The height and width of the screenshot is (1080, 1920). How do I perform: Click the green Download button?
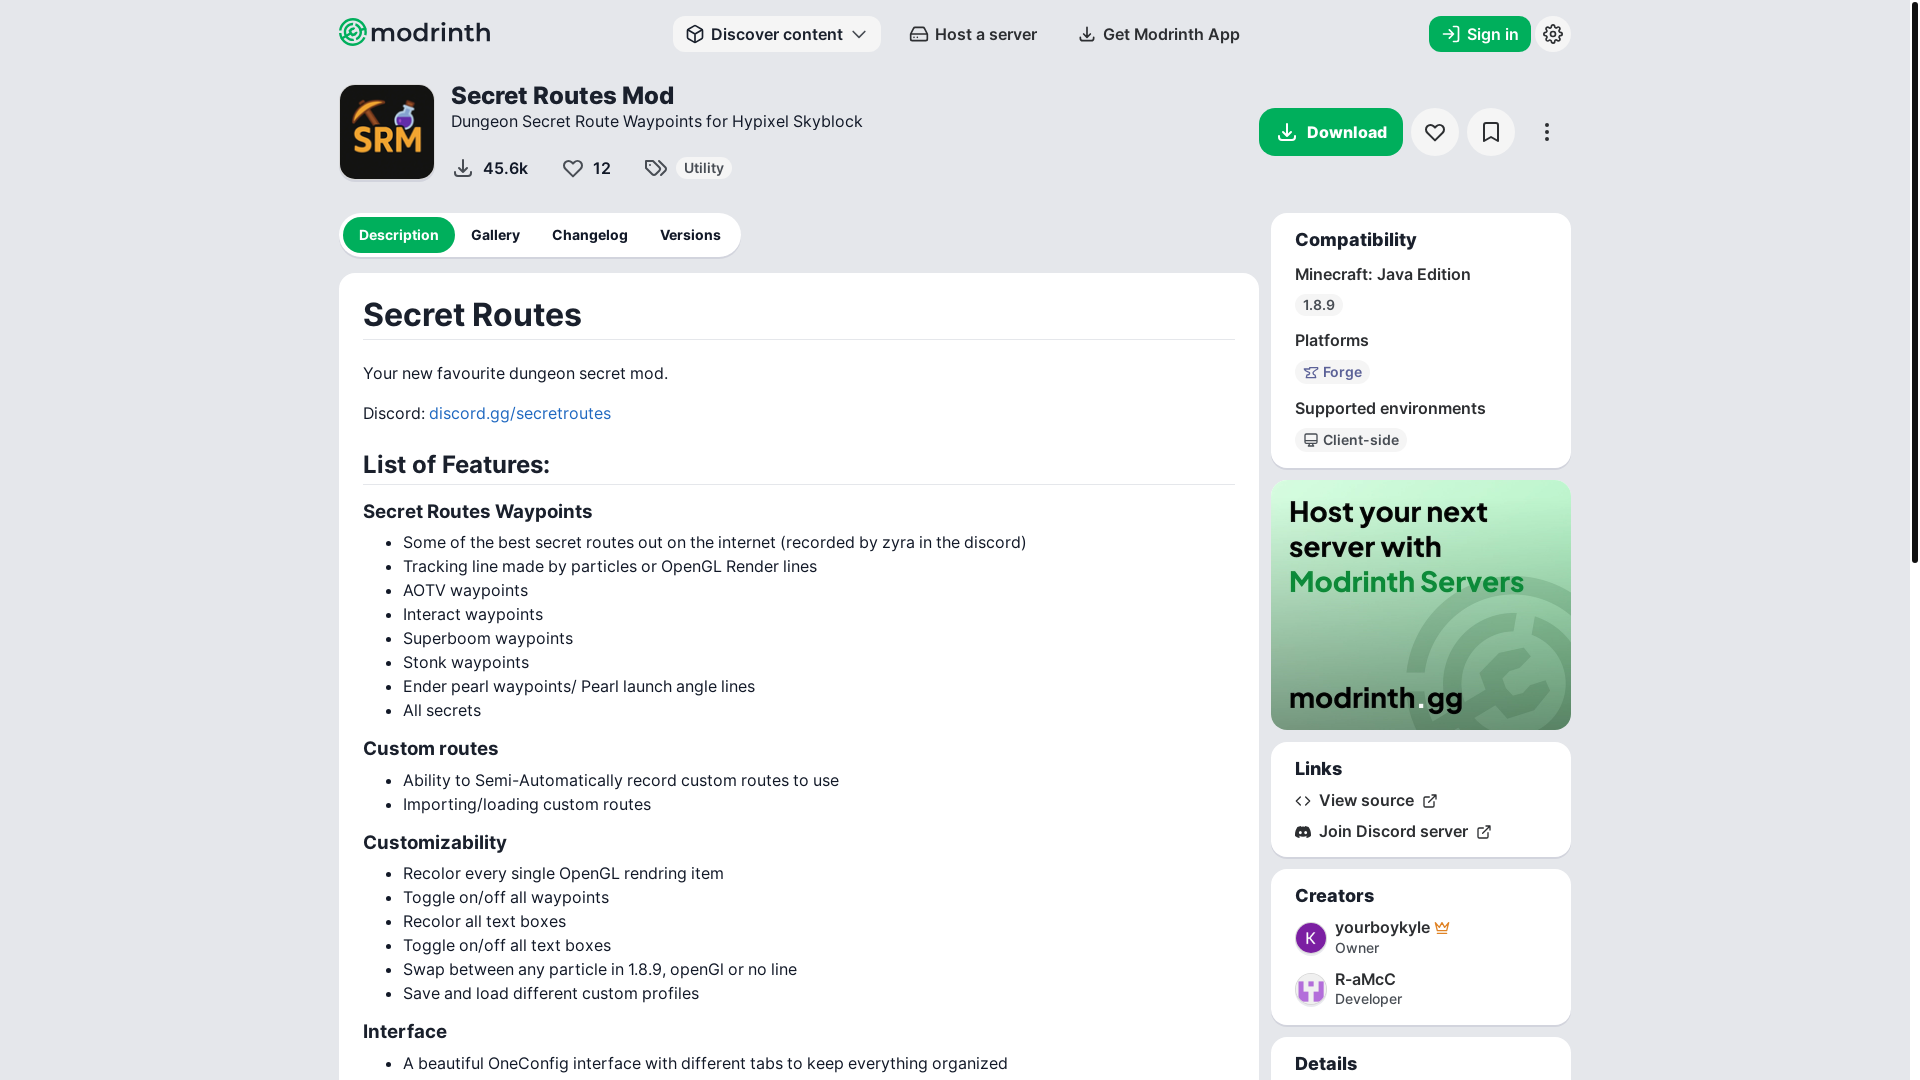coord(1330,132)
